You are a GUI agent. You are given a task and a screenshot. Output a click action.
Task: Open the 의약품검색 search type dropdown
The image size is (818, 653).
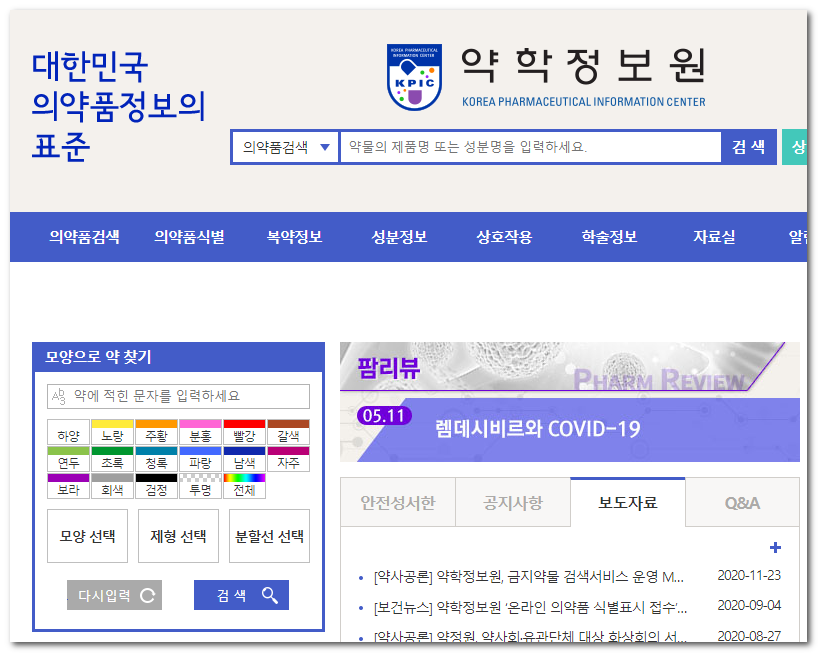[285, 147]
